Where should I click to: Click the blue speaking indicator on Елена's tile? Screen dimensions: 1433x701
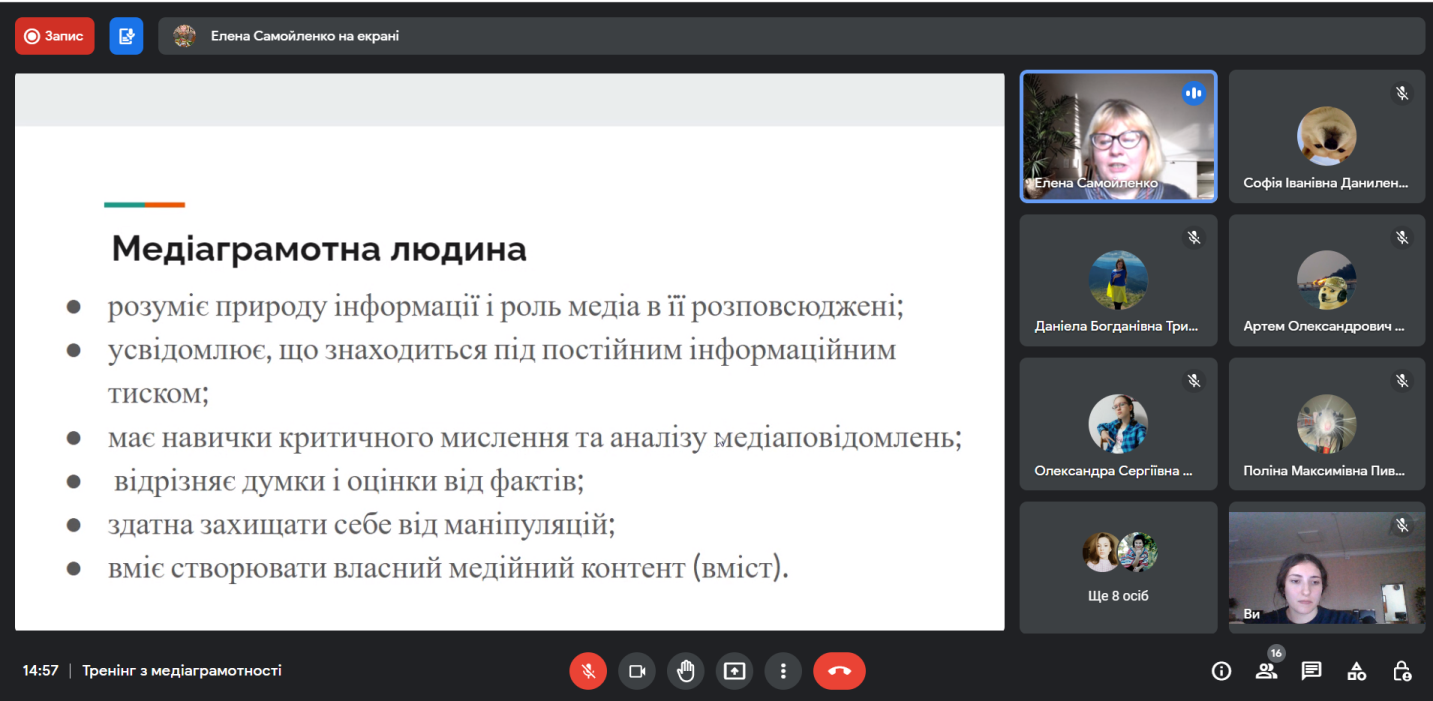click(1193, 93)
